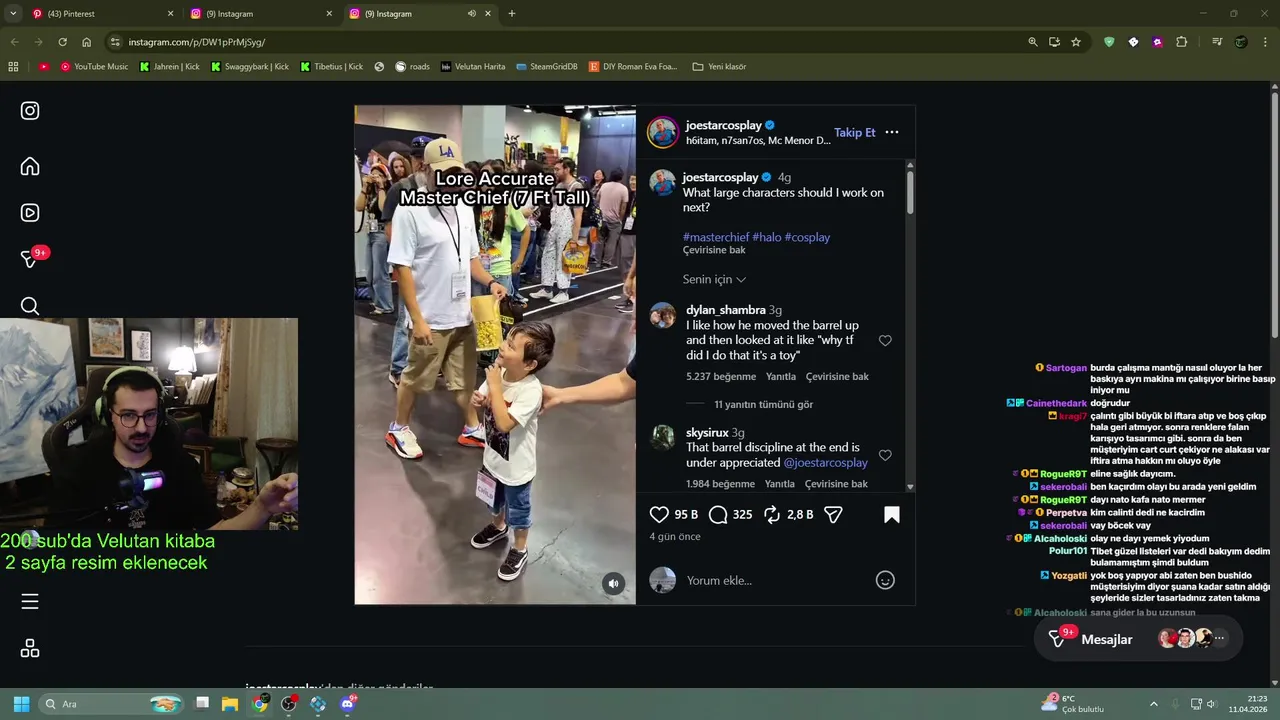Open the 'Yeni klasör' bookmarks folder
This screenshot has height=720, width=1280.
[719, 67]
